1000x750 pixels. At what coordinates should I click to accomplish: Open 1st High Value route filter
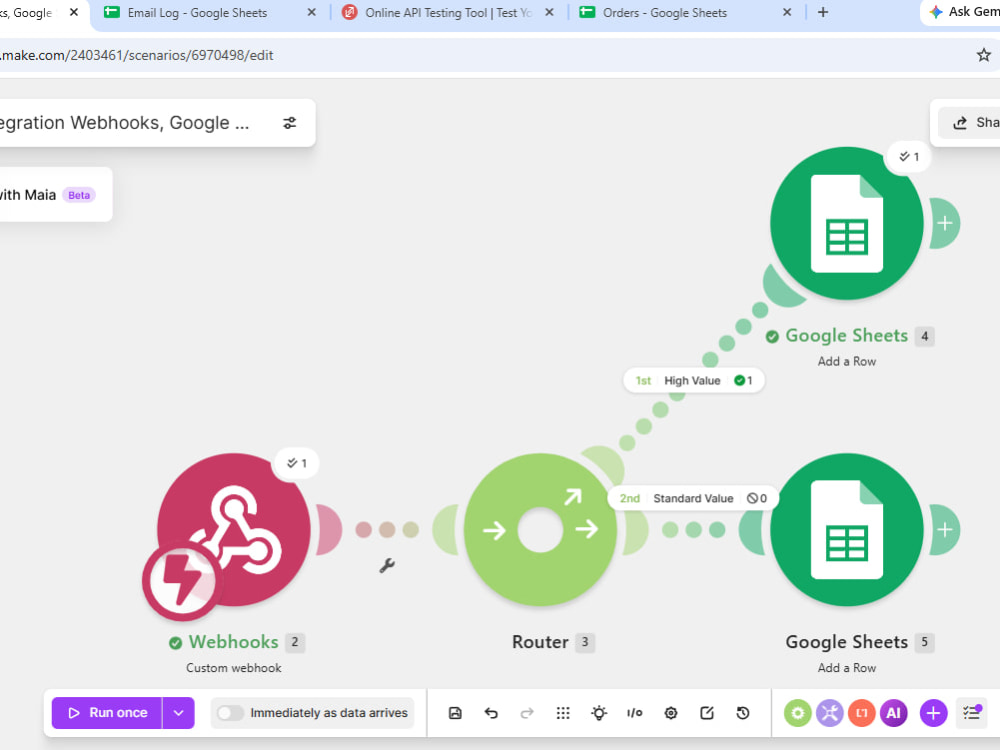point(694,381)
